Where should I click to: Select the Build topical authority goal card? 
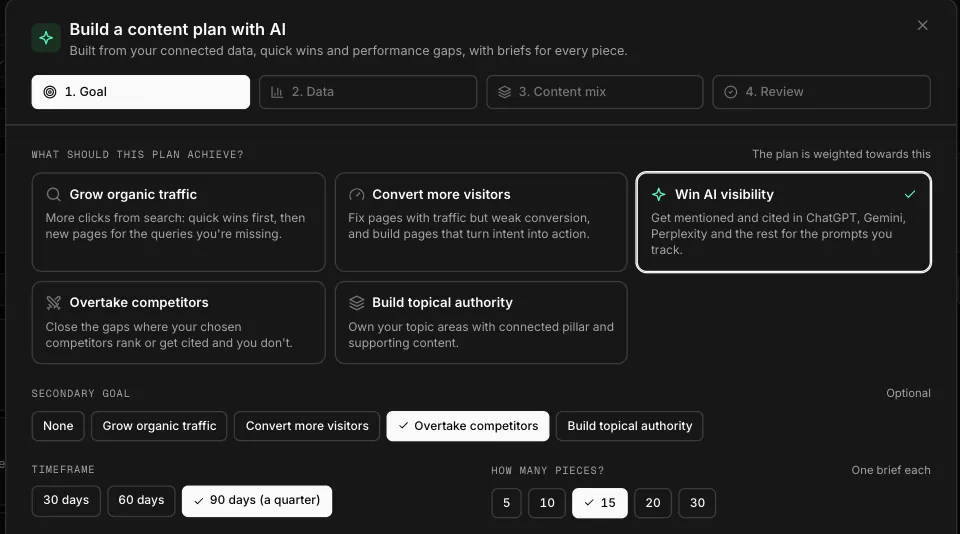click(481, 323)
